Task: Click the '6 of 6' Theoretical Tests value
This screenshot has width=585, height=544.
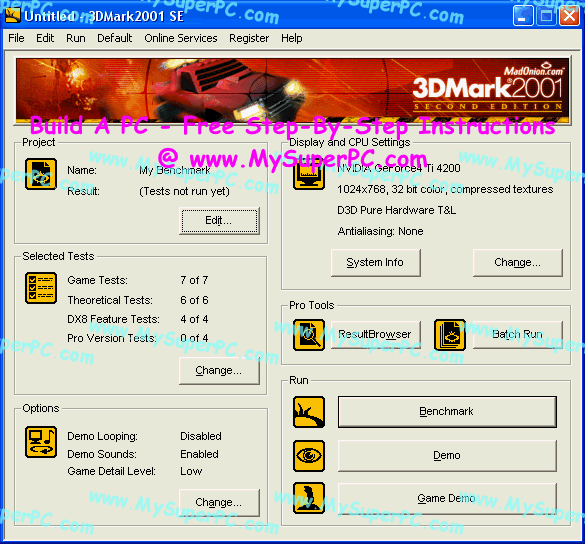Action: 194,300
